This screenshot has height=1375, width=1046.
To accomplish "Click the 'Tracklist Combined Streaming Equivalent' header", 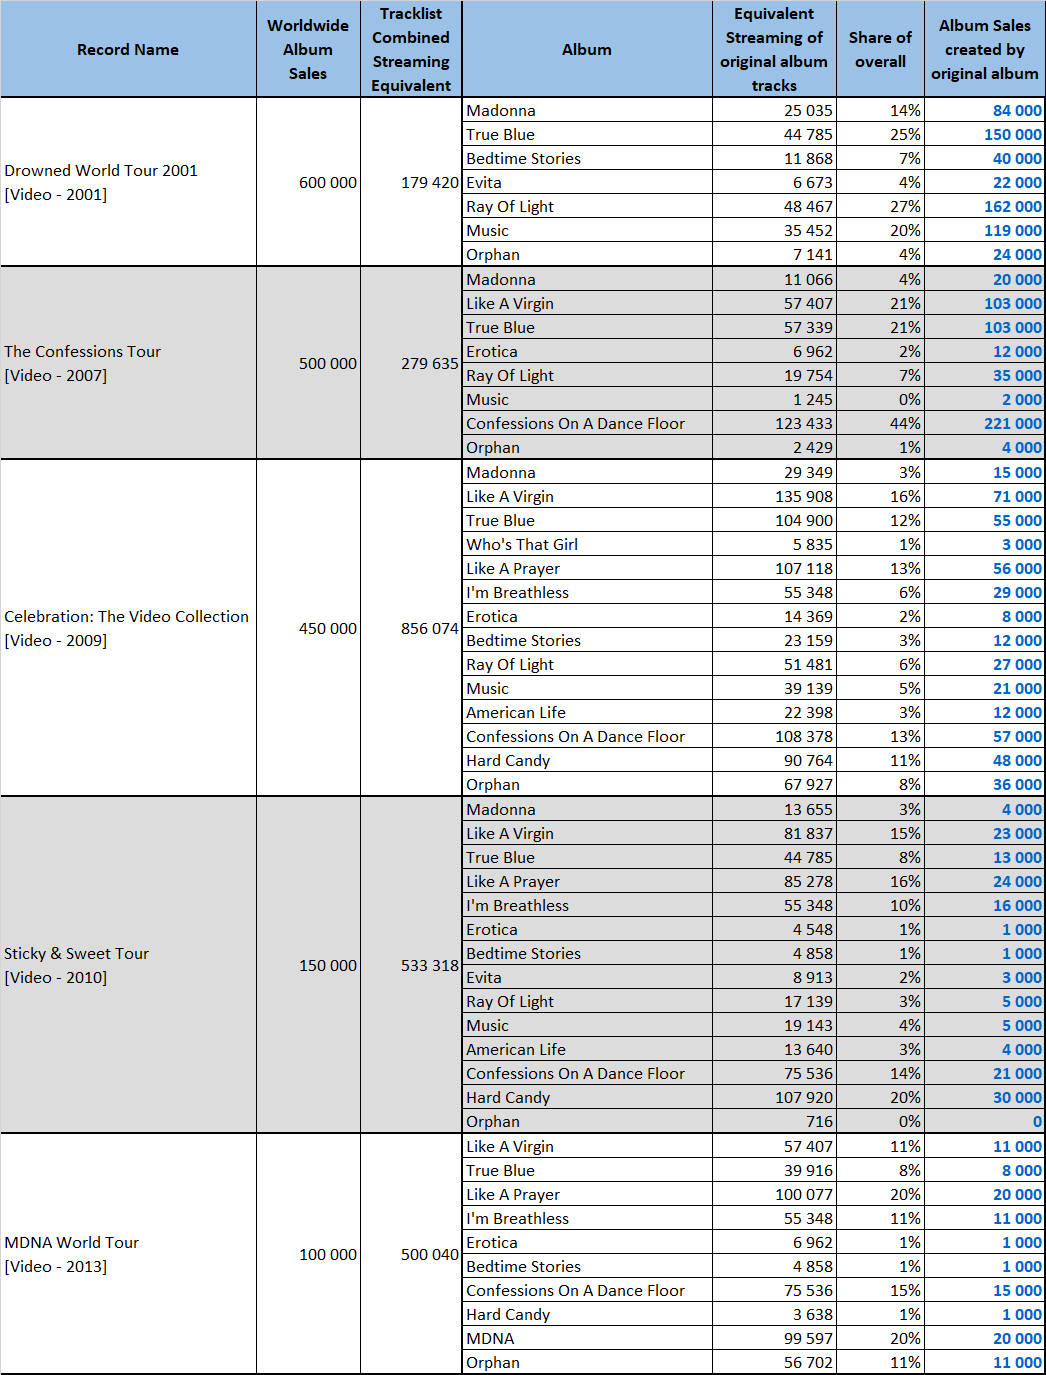I will click(x=411, y=49).
